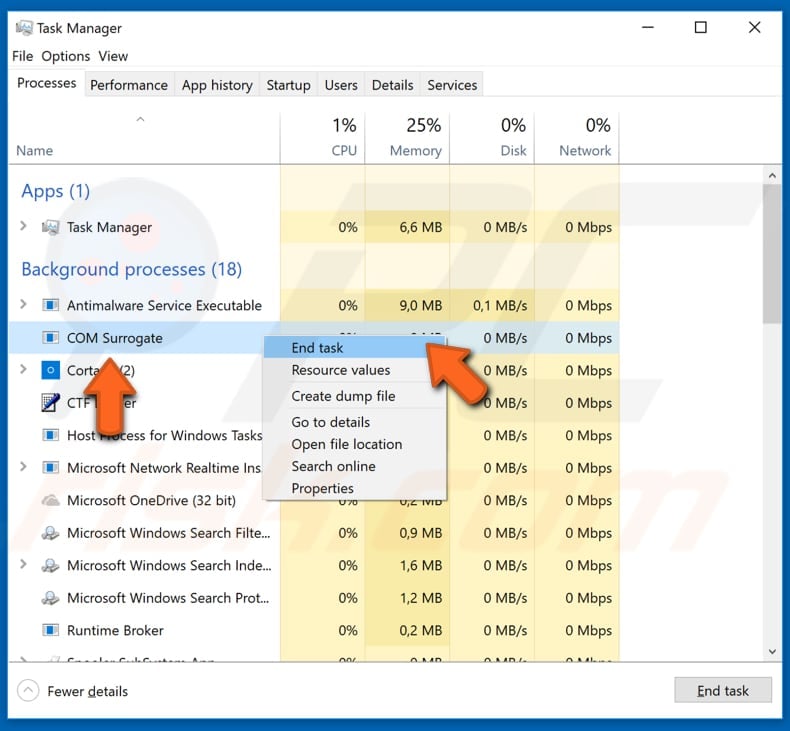Click the Host Process for Windows Tasks icon

(51, 436)
